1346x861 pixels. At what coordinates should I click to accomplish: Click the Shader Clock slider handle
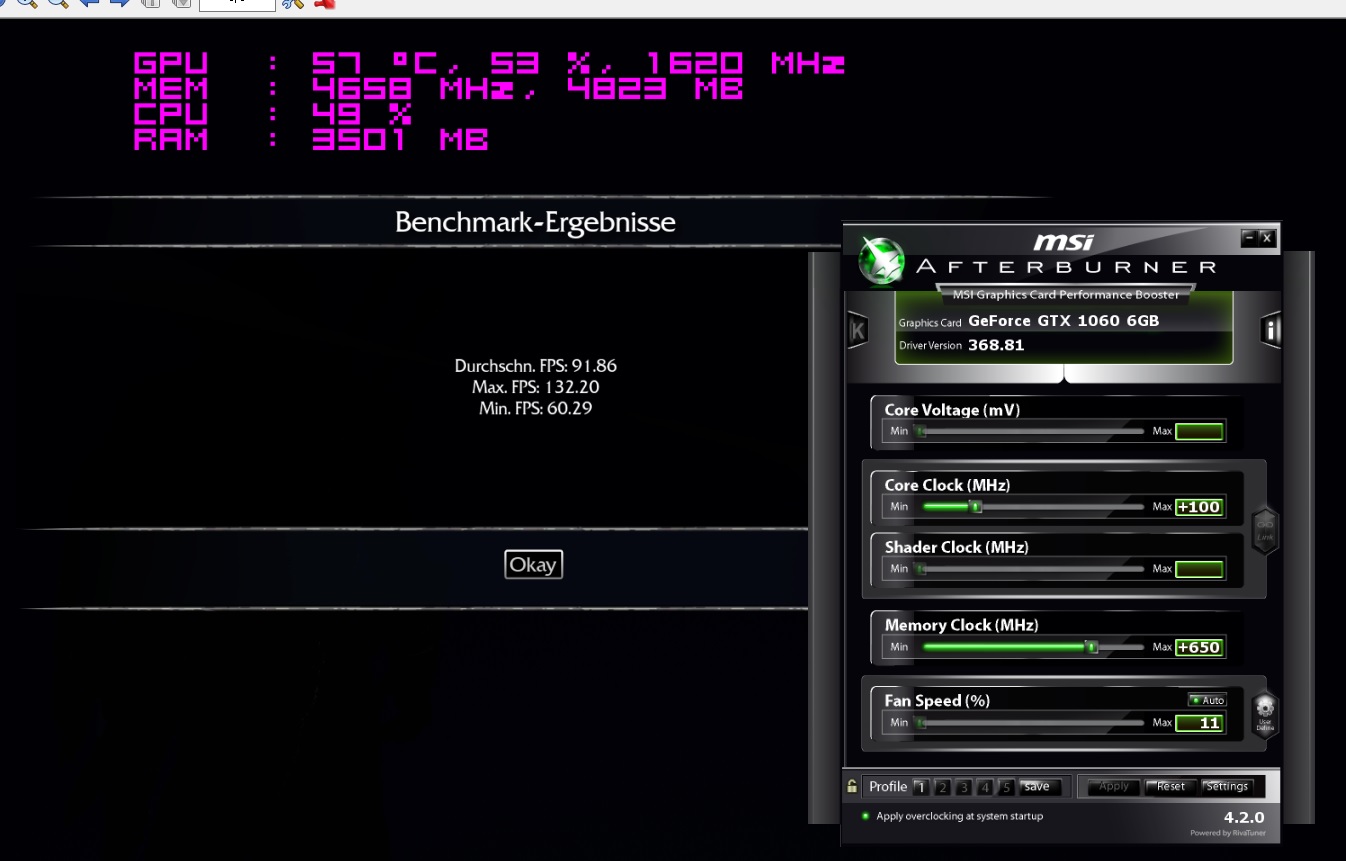click(921, 569)
